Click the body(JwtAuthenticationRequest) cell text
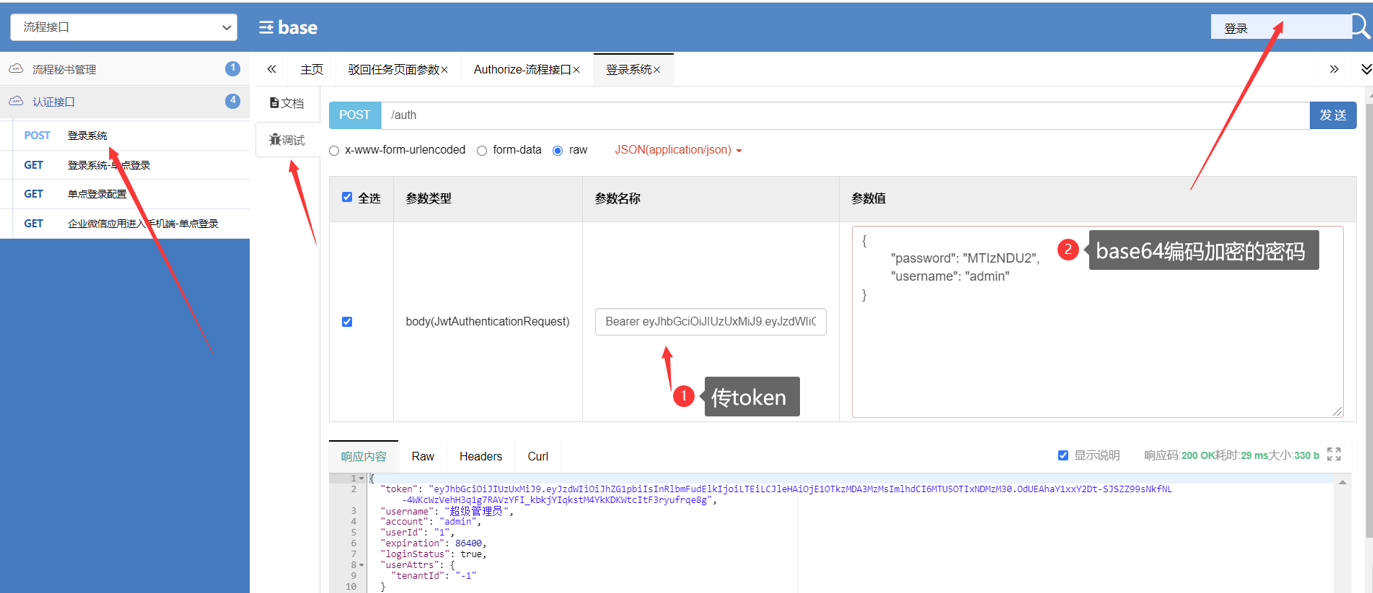The image size is (1373, 593). tap(487, 321)
